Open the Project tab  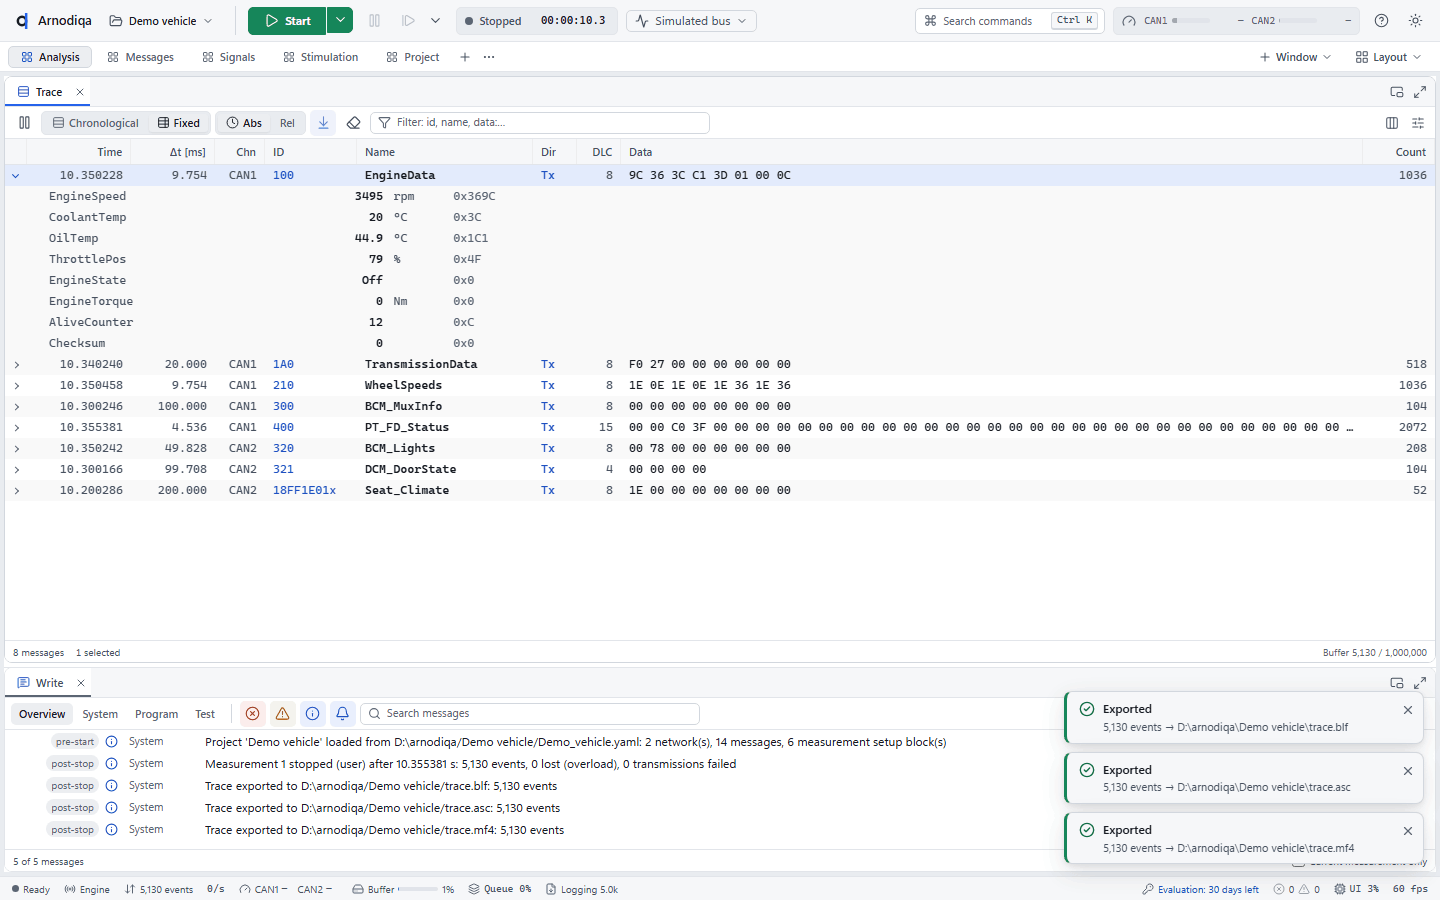click(413, 57)
